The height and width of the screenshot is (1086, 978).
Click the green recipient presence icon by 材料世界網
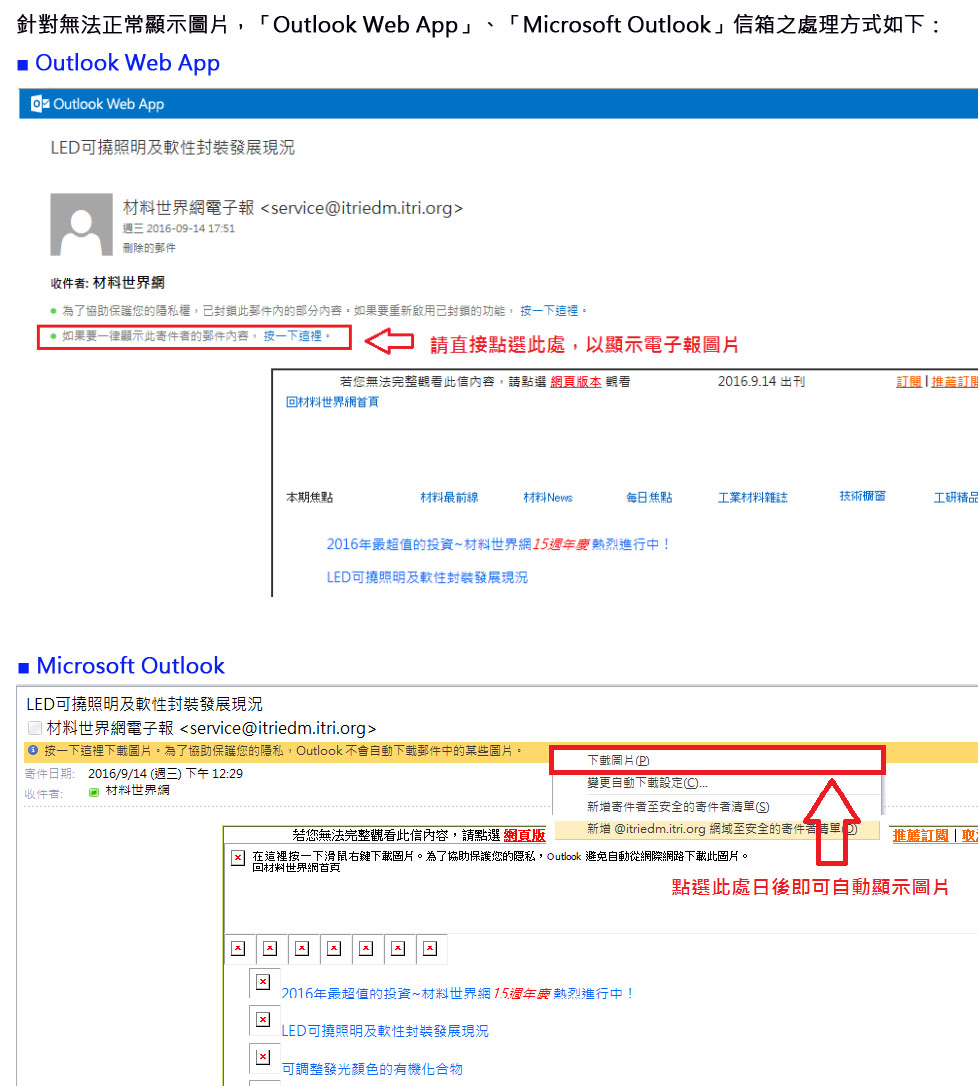(x=94, y=792)
